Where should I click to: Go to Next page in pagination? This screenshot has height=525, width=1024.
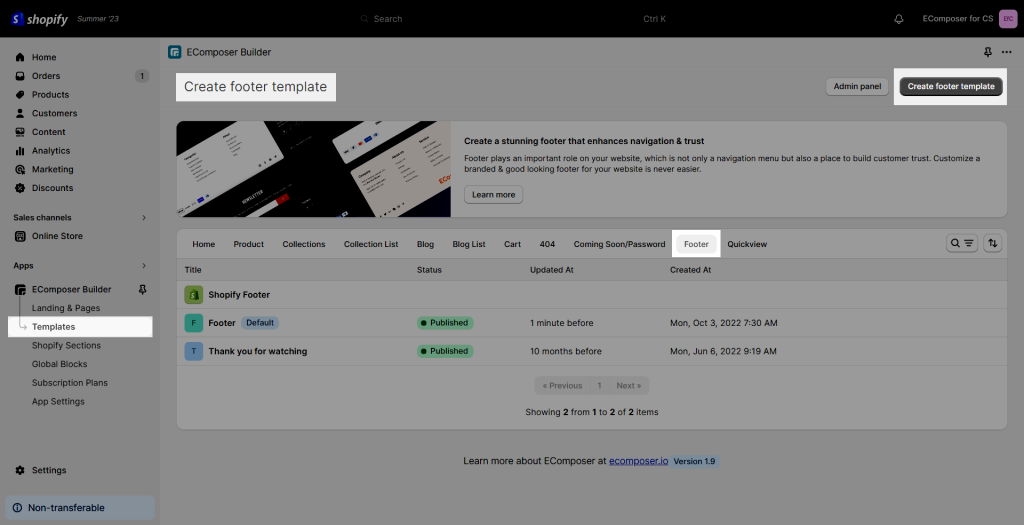coord(628,385)
